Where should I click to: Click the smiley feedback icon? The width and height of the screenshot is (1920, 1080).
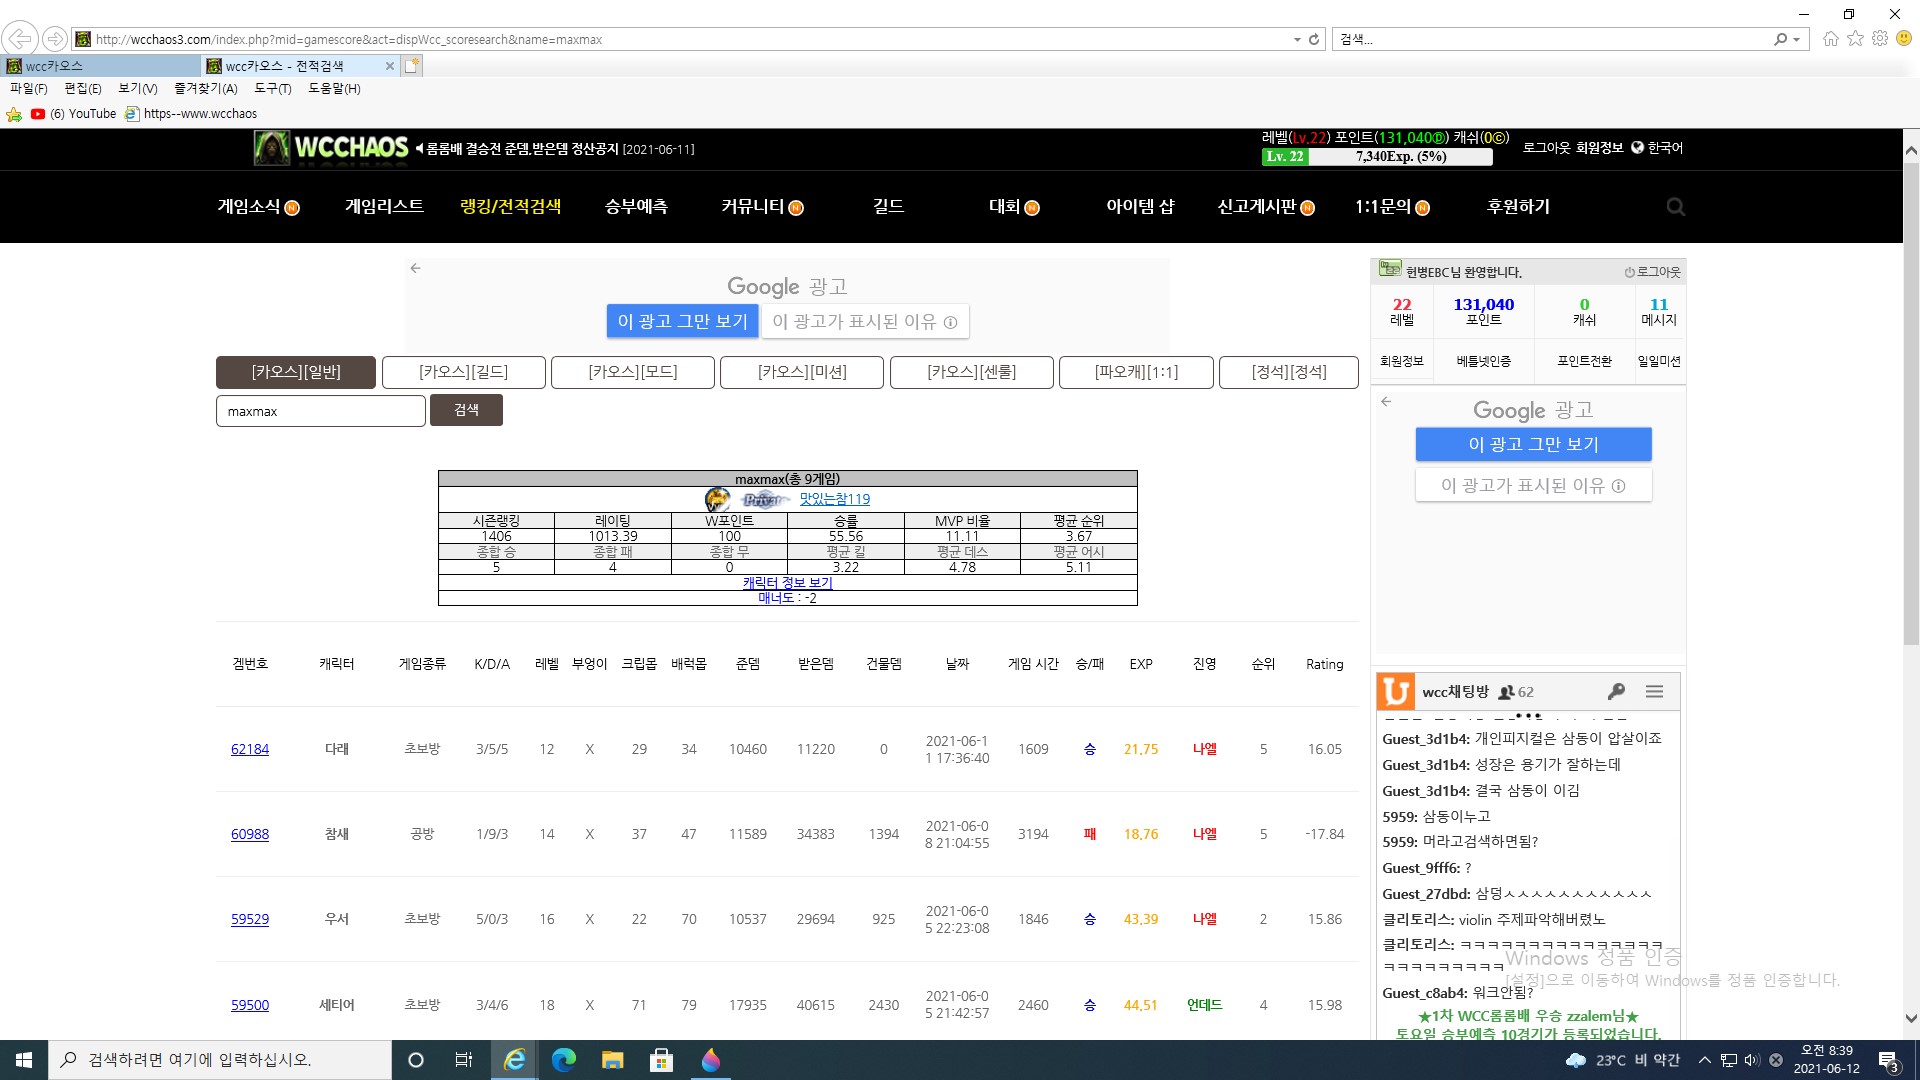point(1904,39)
